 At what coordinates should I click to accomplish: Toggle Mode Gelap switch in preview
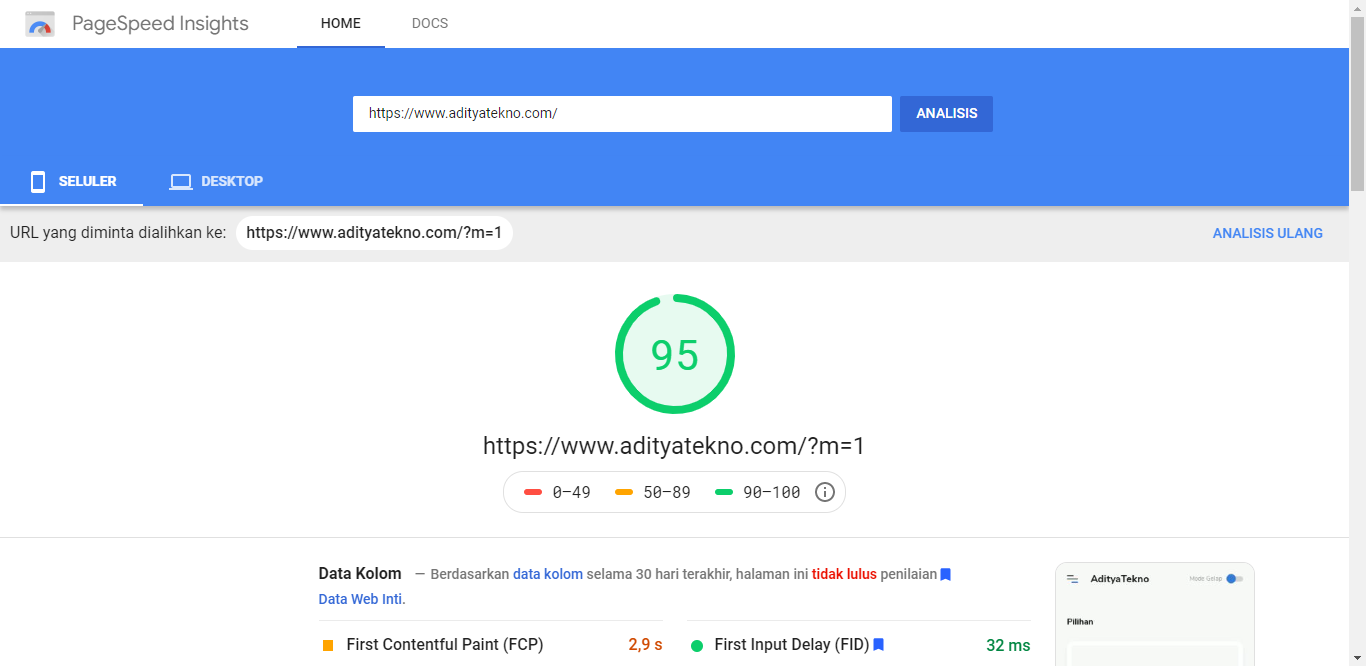(x=1234, y=579)
